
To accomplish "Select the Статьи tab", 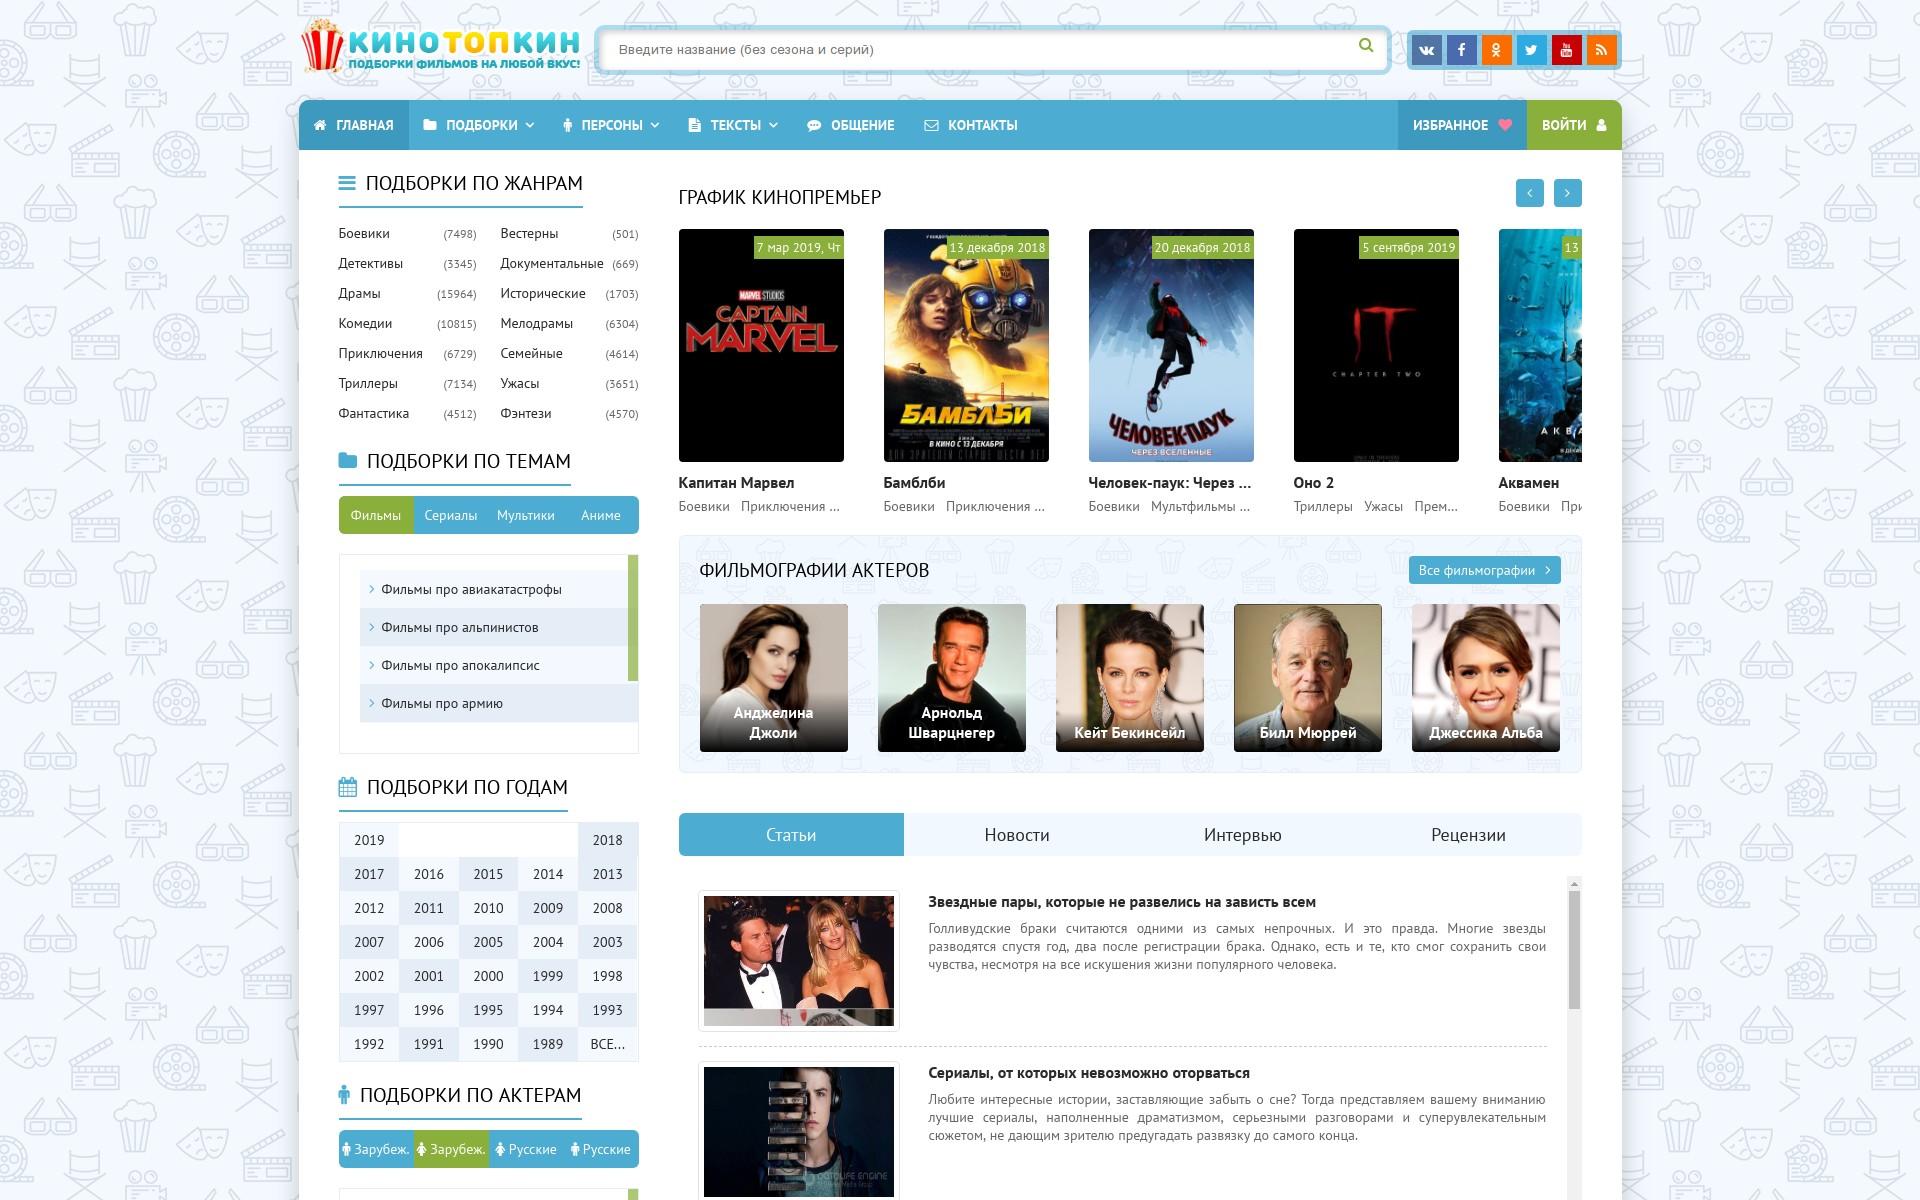I will [x=791, y=835].
